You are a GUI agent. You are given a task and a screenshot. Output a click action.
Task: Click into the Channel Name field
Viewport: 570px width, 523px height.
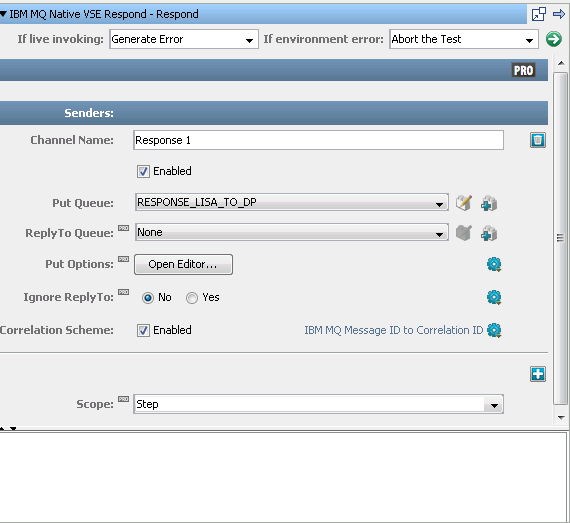click(x=318, y=140)
